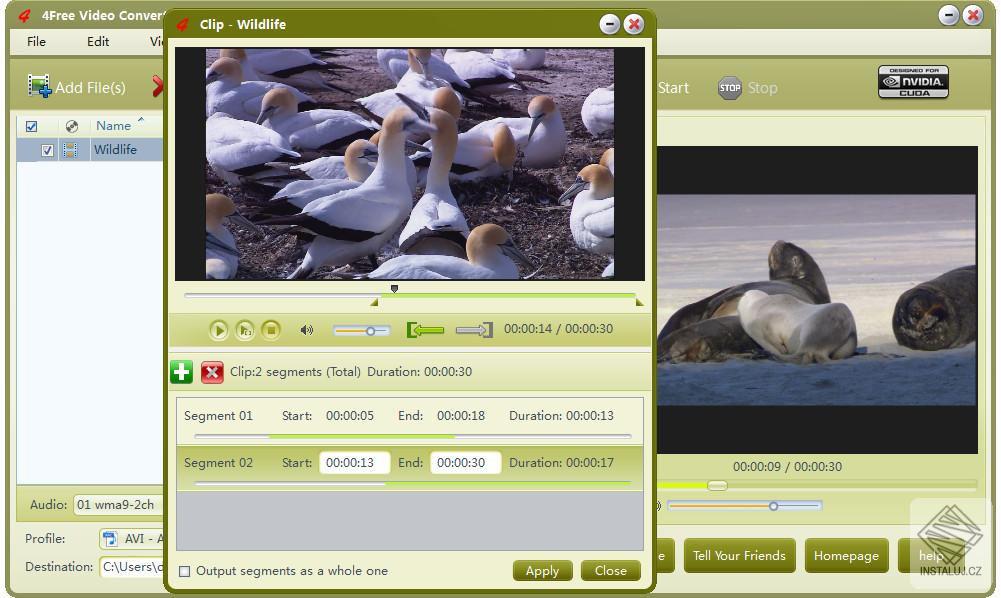Add a new segment with the plus icon
Viewport: 1001px width, 598px height.
click(181, 371)
